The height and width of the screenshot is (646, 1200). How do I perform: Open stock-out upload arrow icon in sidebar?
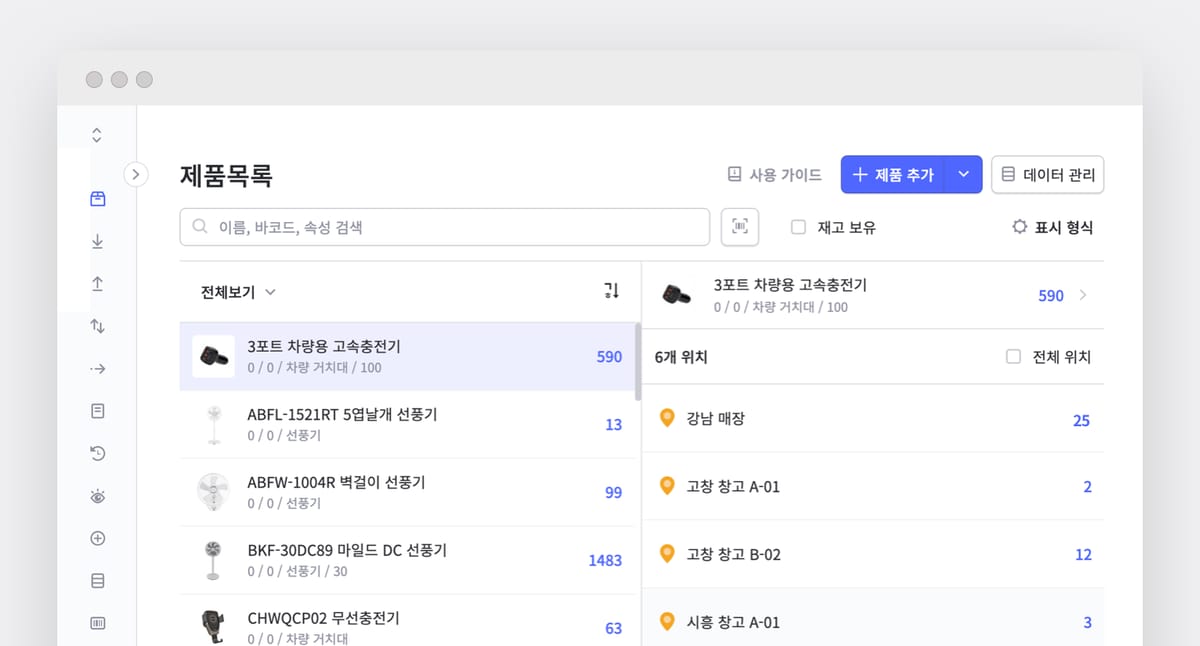point(97,284)
